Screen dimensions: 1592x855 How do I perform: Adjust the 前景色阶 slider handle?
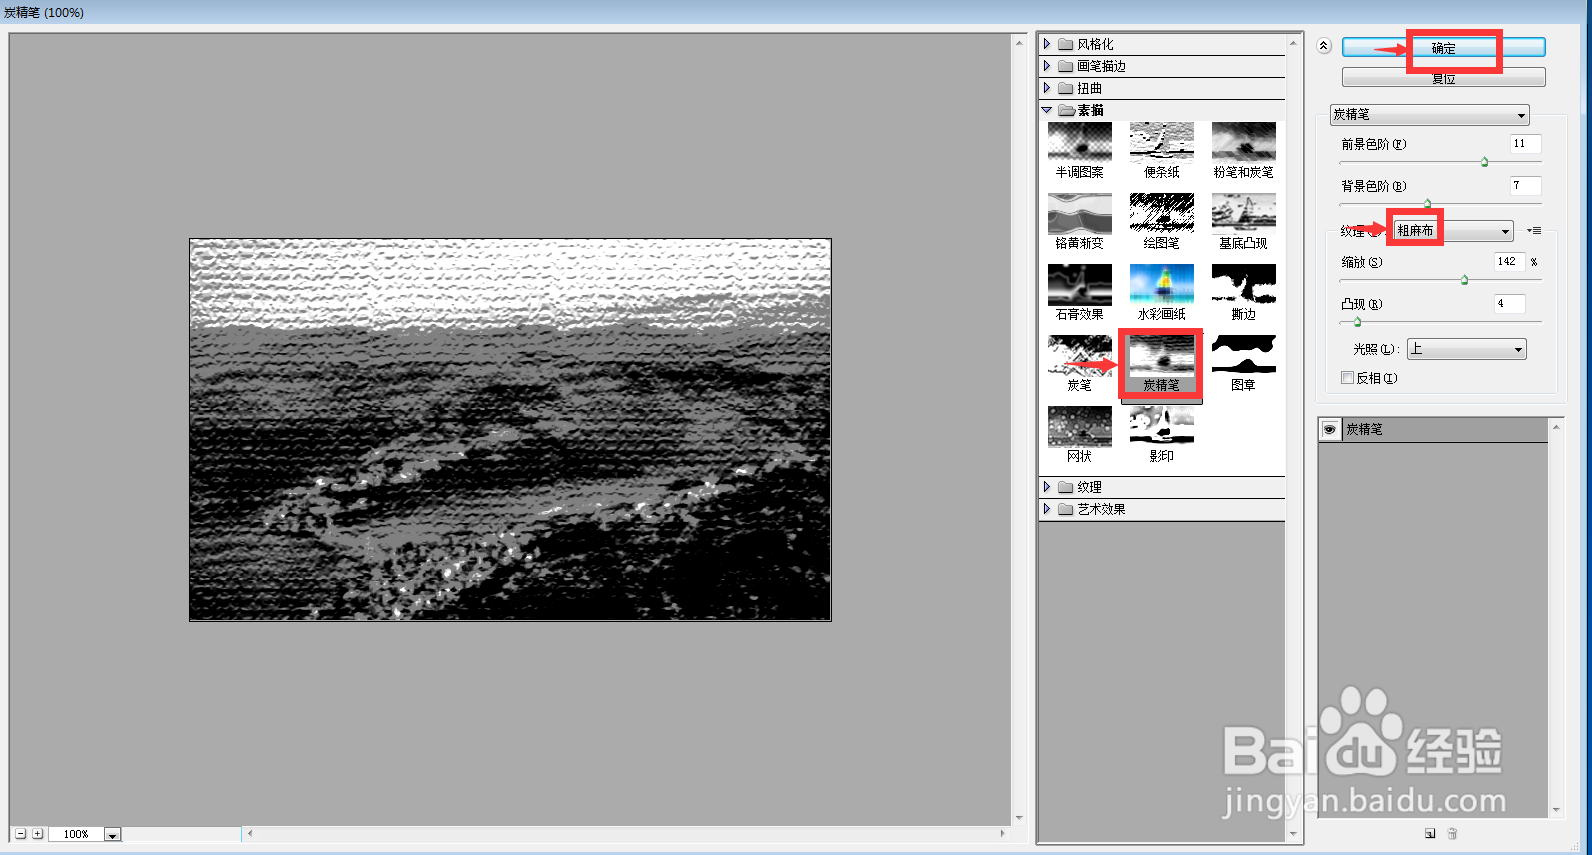pyautogui.click(x=1484, y=162)
